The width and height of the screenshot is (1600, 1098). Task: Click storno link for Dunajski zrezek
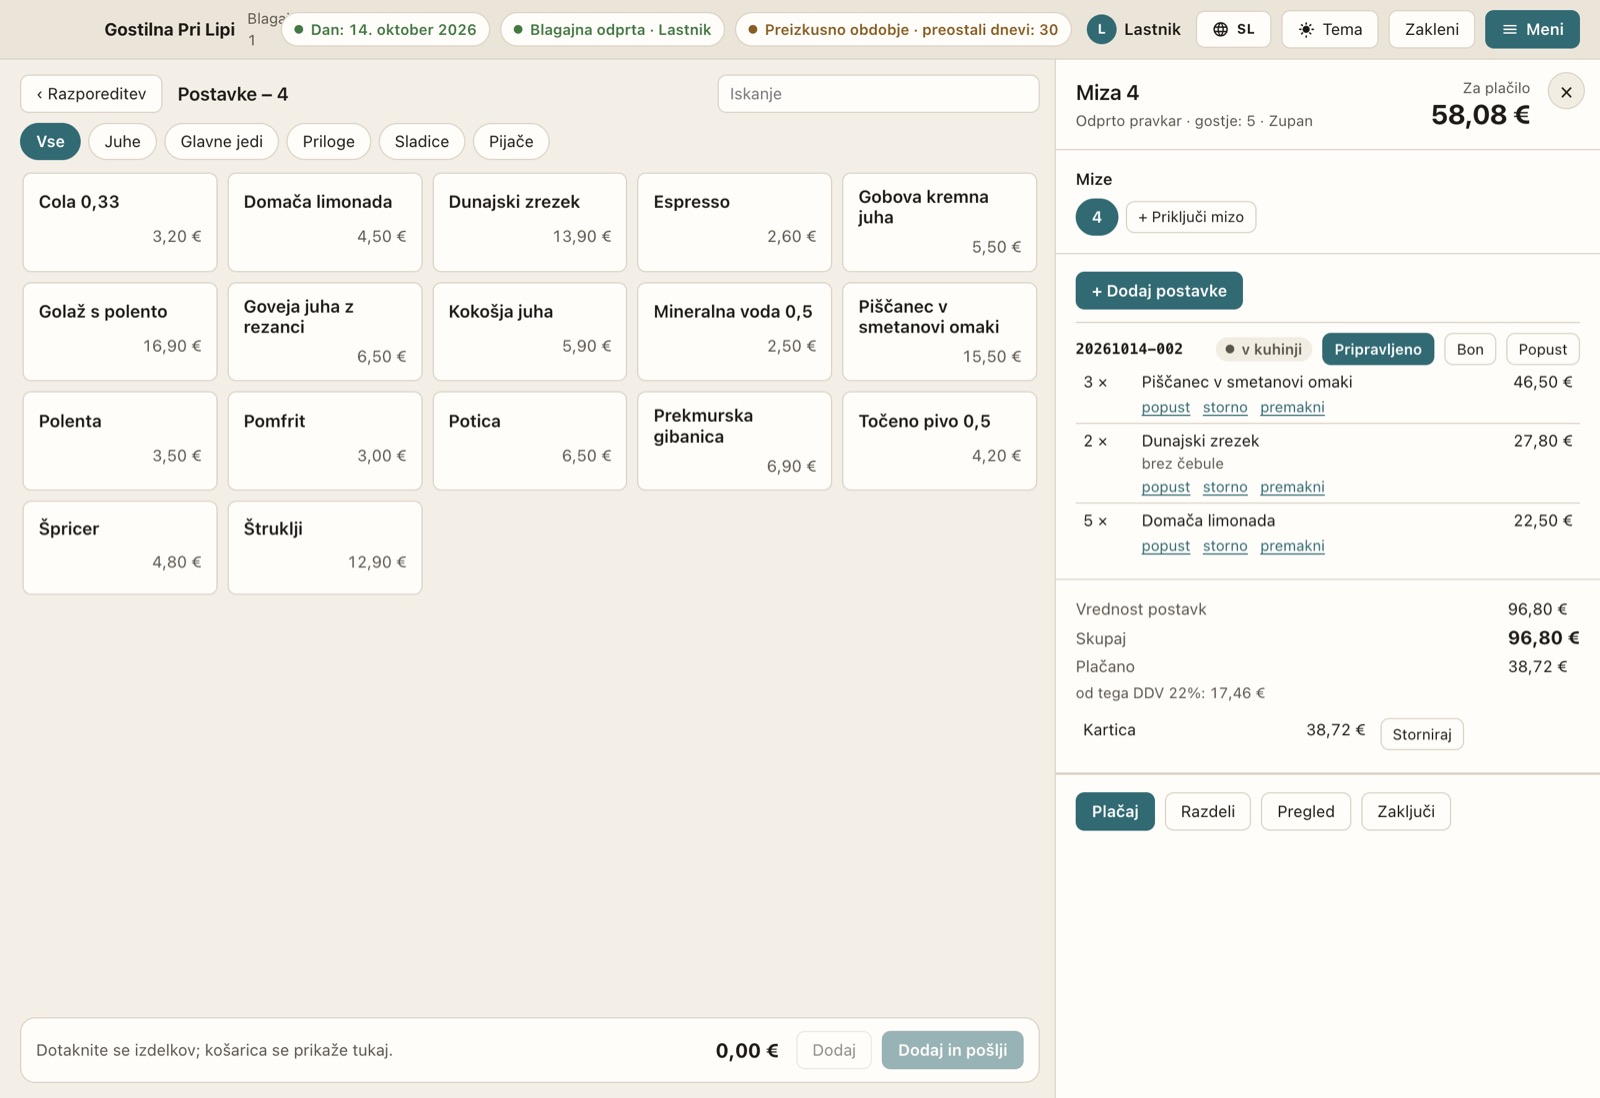1225,487
